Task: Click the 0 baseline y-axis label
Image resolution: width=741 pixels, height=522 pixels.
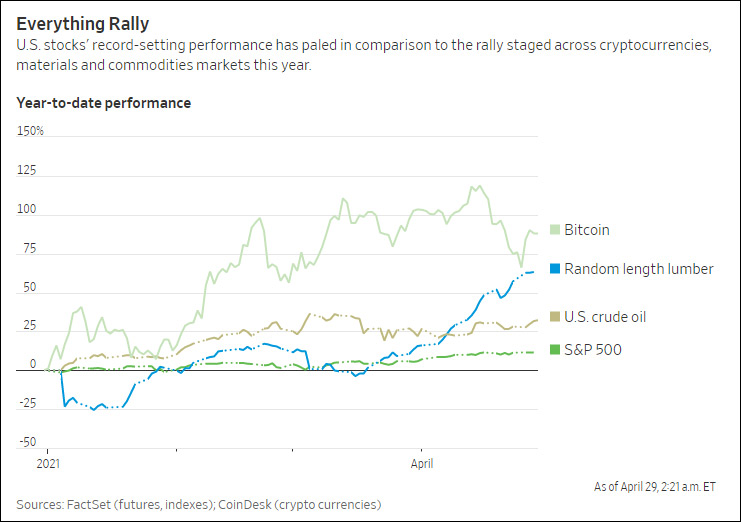Action: (x=20, y=365)
